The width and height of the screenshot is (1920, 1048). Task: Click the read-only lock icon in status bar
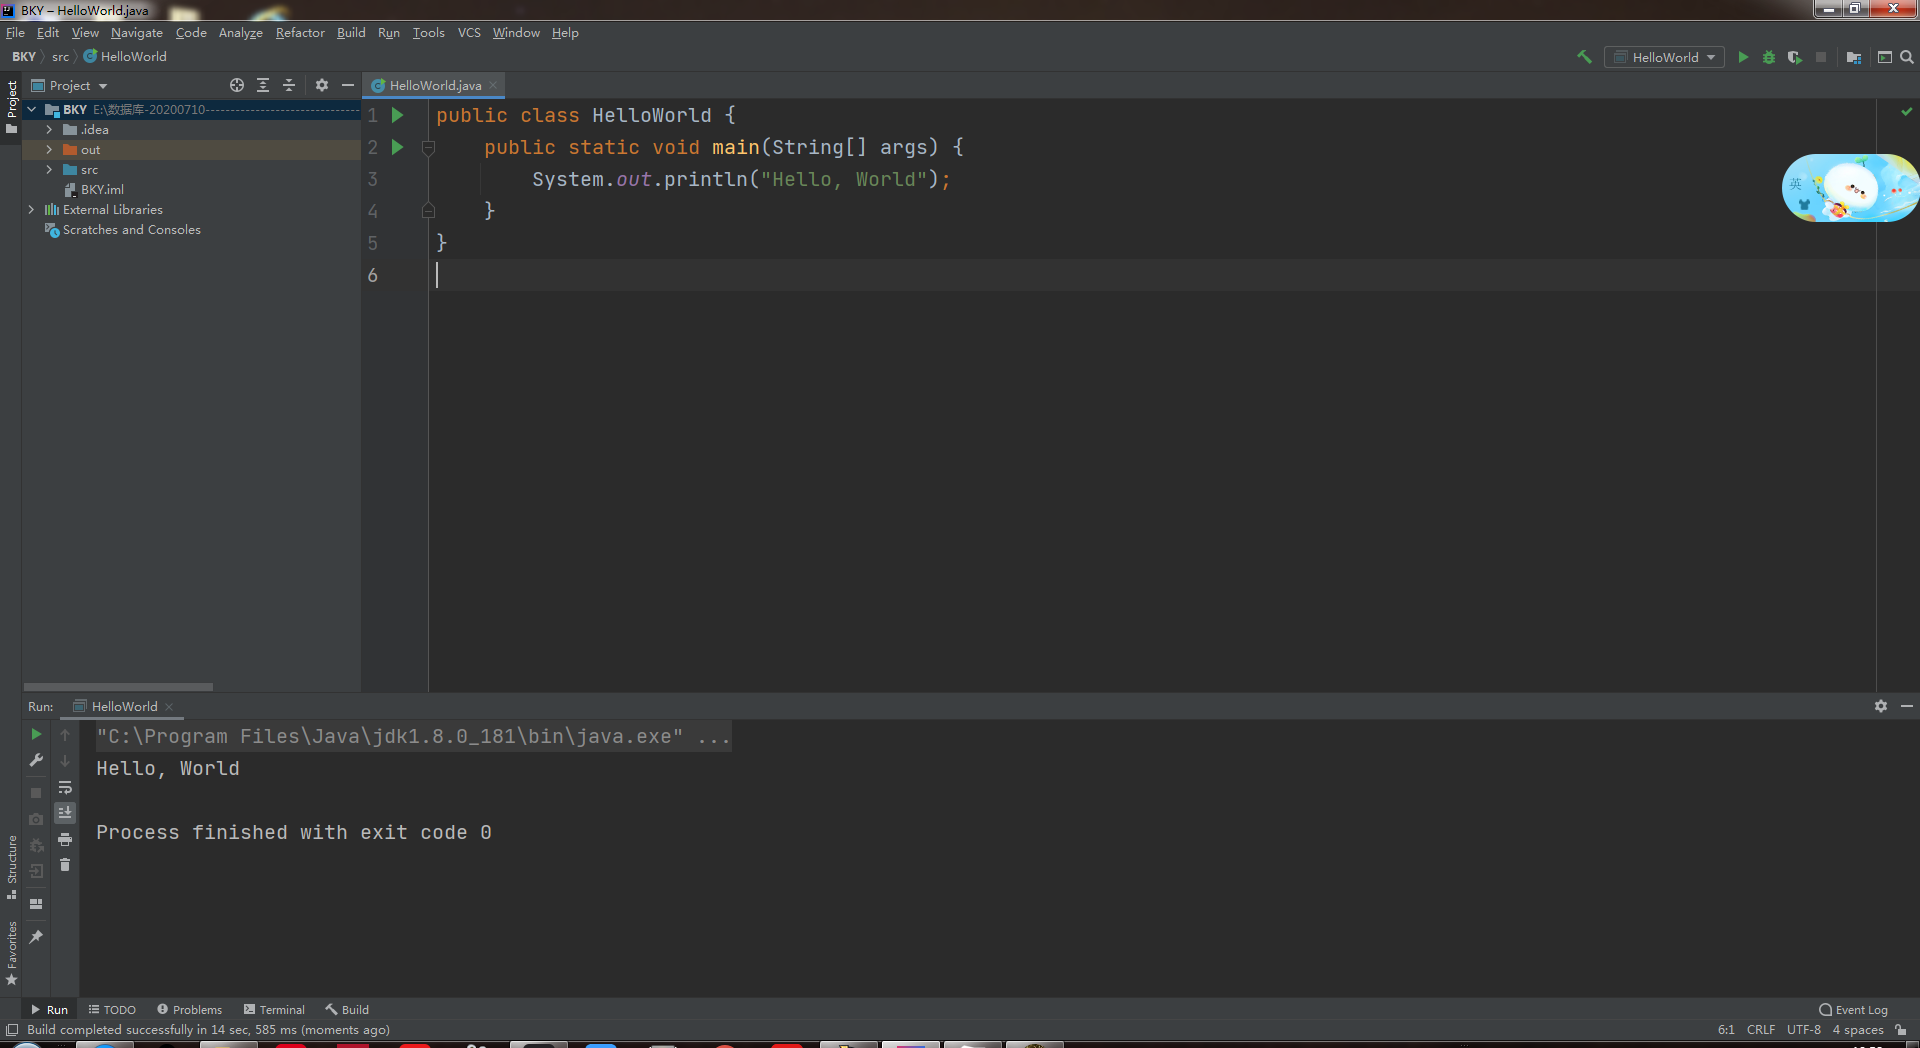1901,1030
